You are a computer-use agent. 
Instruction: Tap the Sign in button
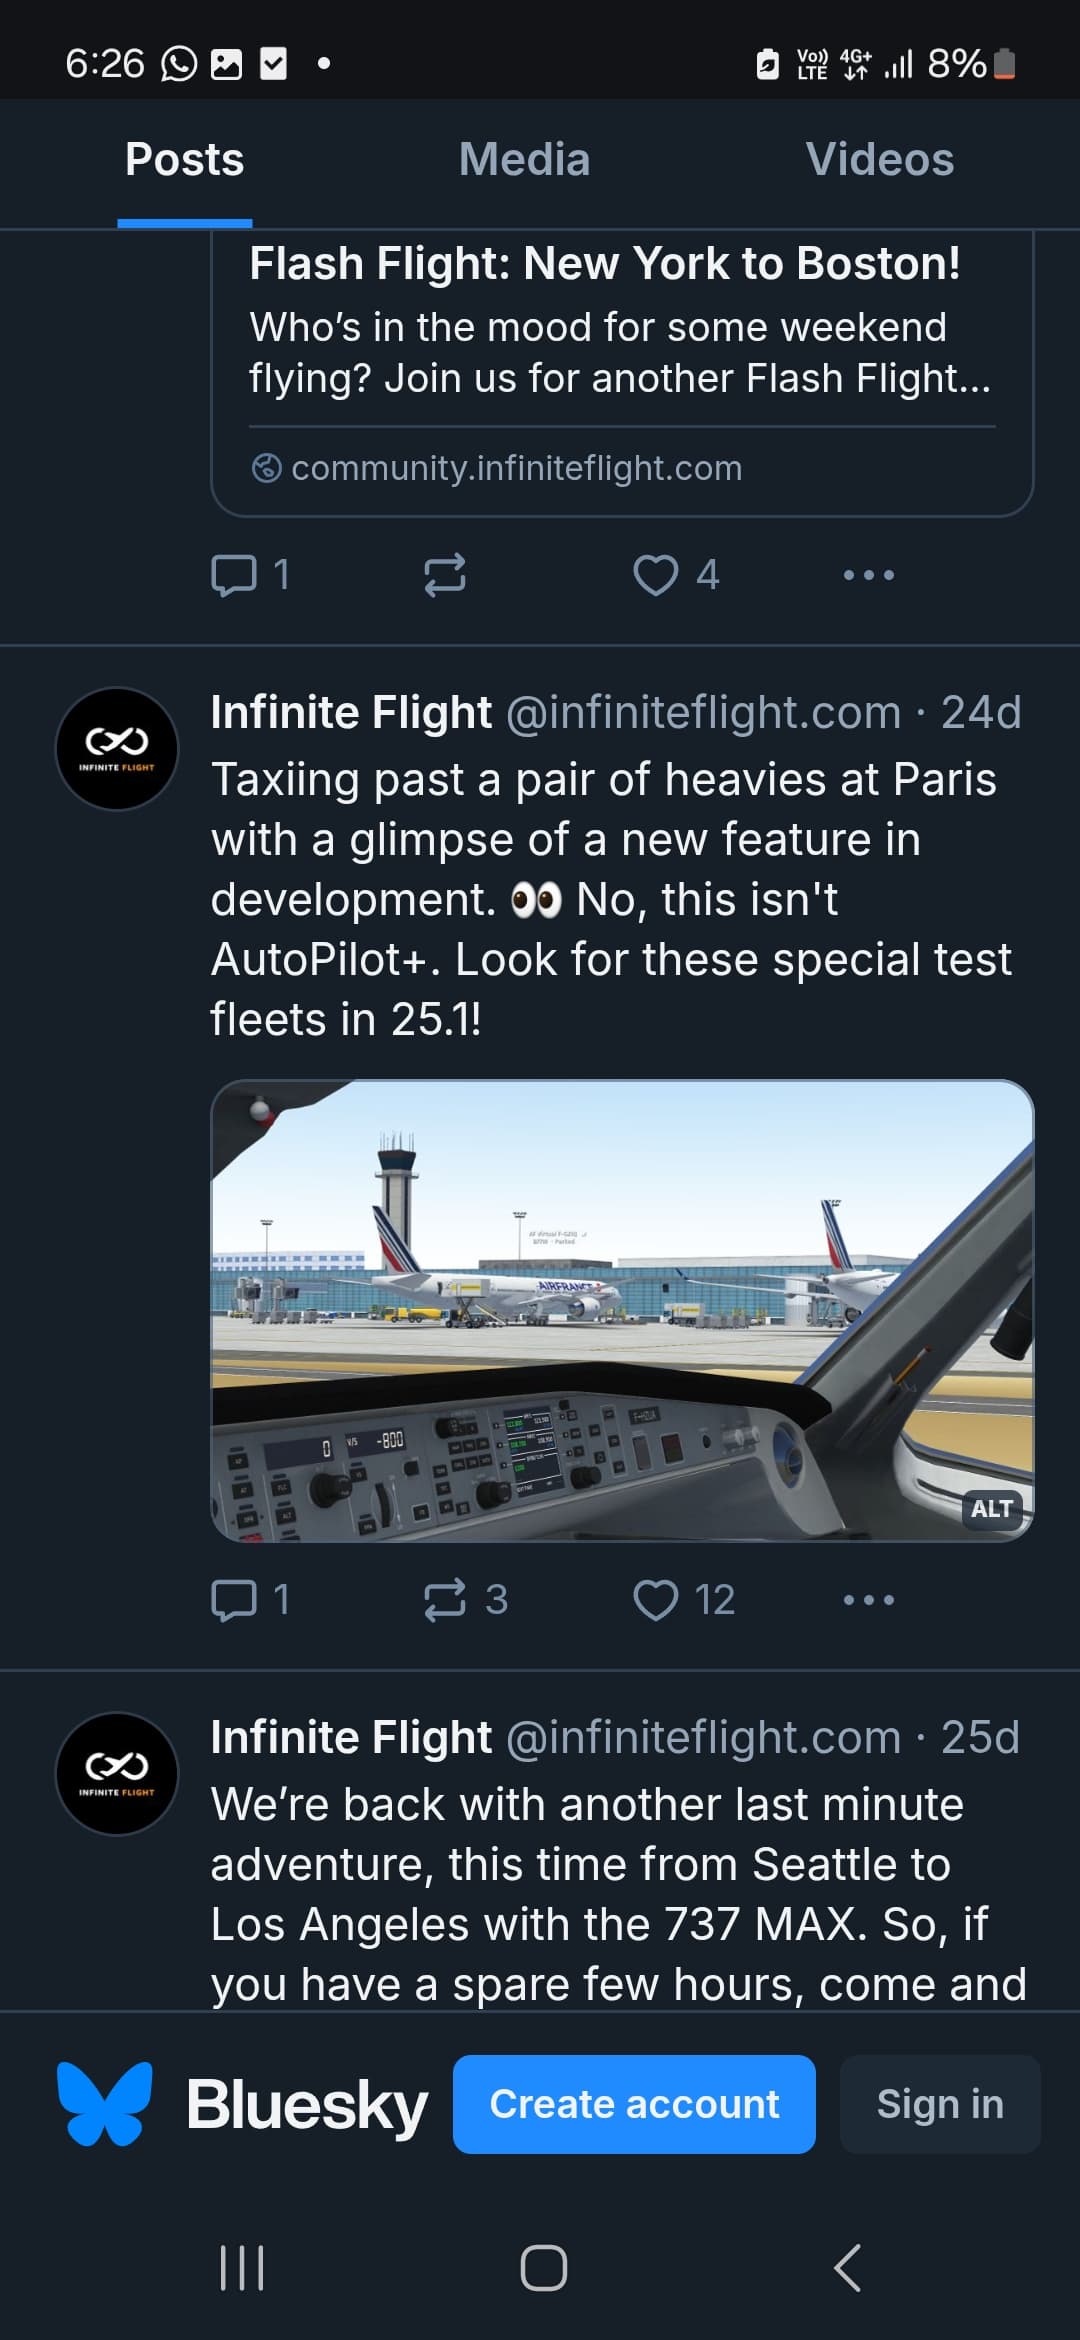940,2104
